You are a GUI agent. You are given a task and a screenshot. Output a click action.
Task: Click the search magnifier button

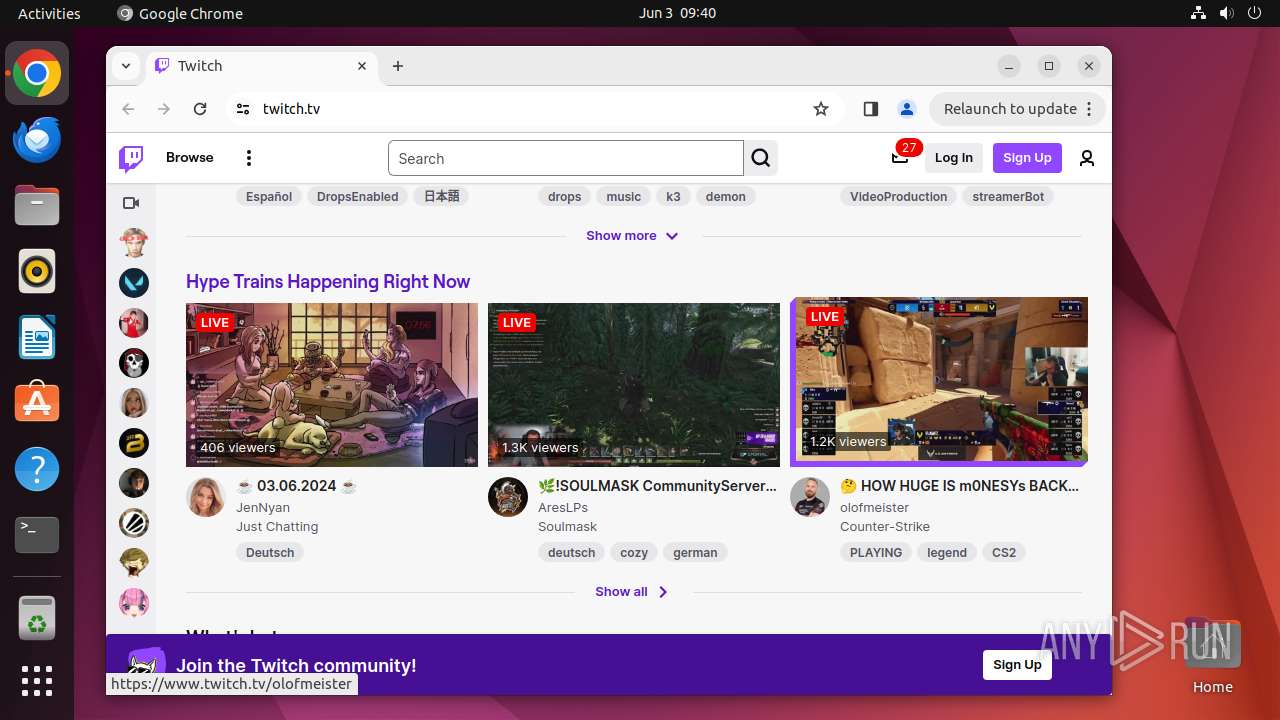[x=761, y=158]
